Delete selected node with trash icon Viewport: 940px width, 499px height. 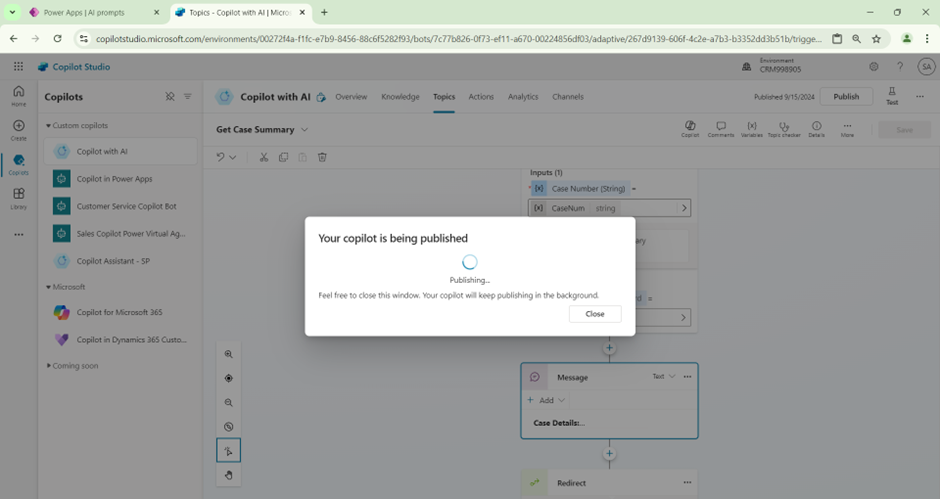(322, 157)
